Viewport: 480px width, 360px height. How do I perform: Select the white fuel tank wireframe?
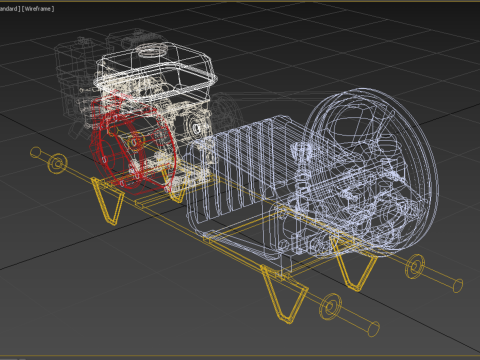tap(157, 71)
